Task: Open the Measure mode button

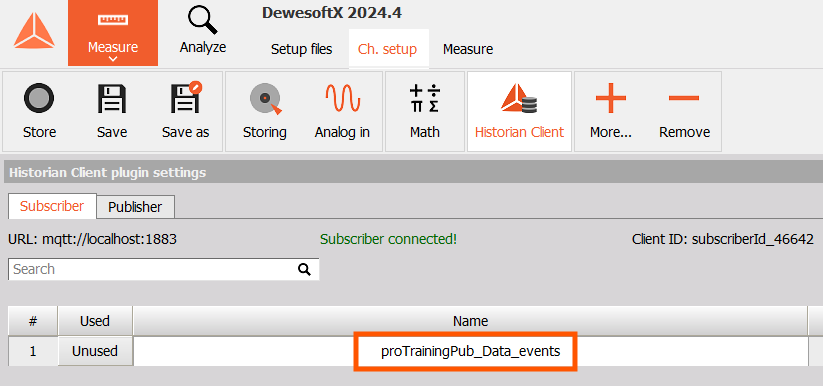Action: pyautogui.click(x=113, y=33)
